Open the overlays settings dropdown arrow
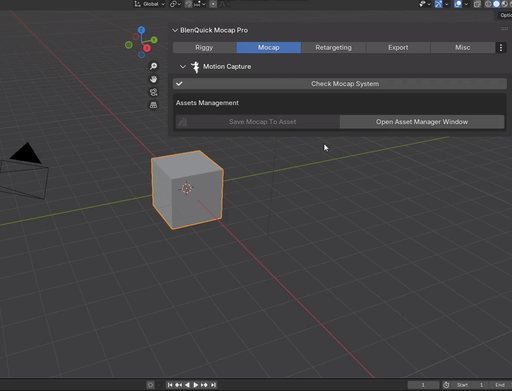This screenshot has height=391, width=512. pyautogui.click(x=466, y=4)
